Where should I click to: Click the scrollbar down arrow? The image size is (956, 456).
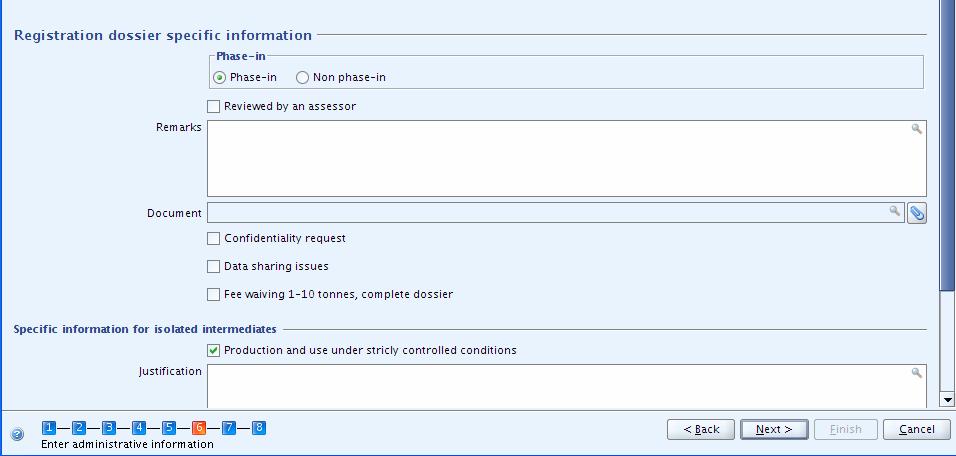949,400
